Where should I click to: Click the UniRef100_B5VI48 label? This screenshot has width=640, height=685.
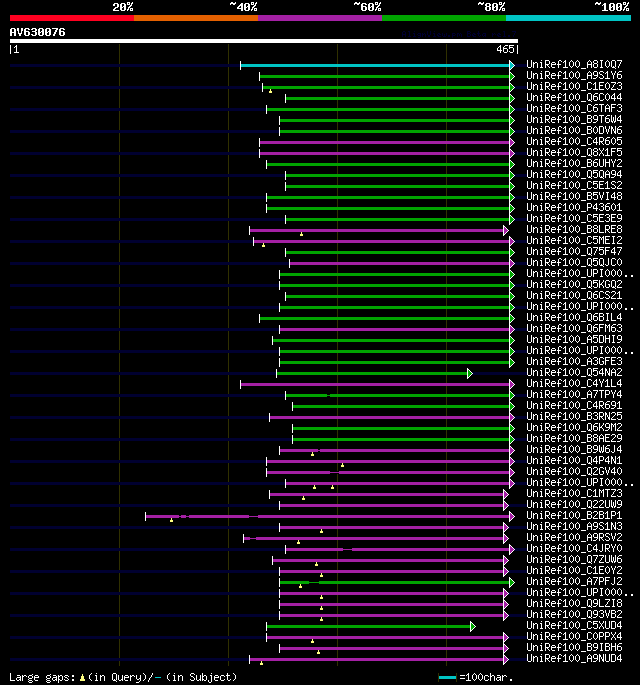[x=574, y=196]
